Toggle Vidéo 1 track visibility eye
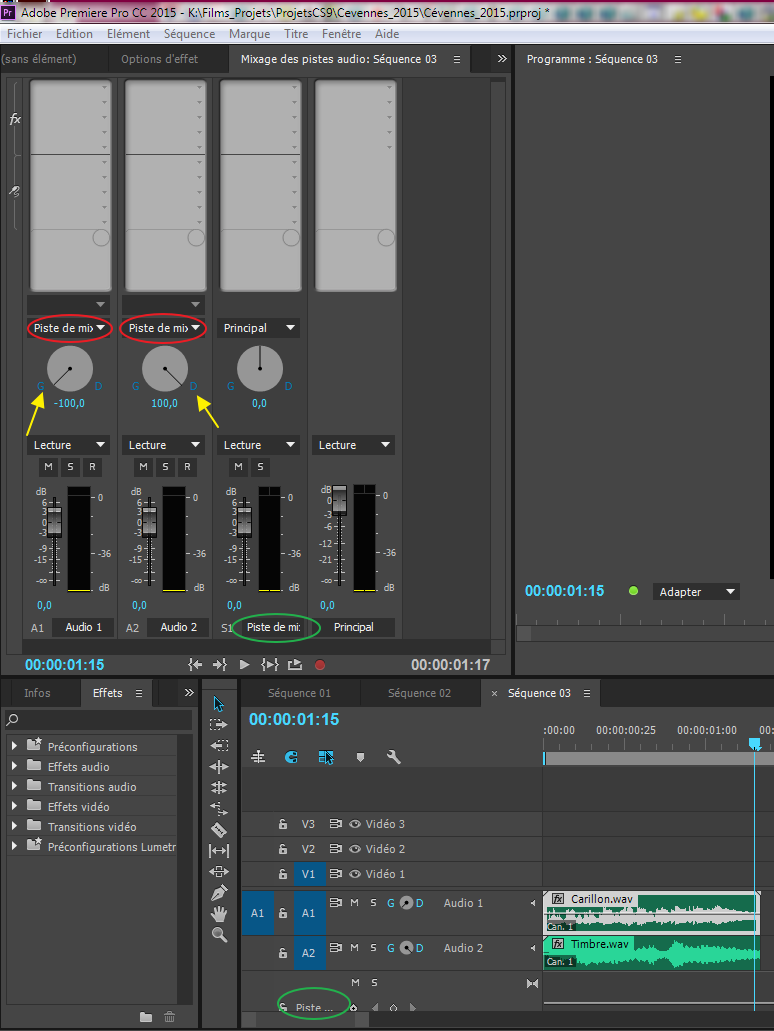 coord(355,874)
